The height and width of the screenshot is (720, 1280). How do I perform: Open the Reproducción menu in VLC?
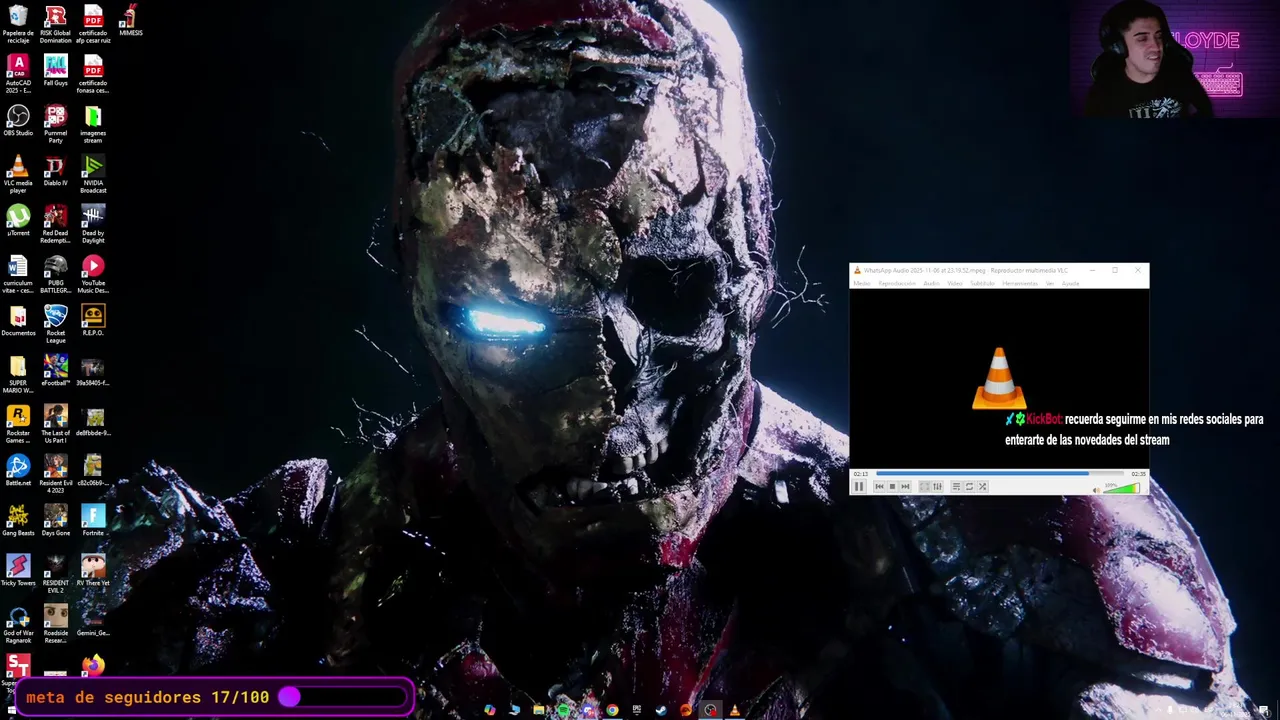pos(897,284)
